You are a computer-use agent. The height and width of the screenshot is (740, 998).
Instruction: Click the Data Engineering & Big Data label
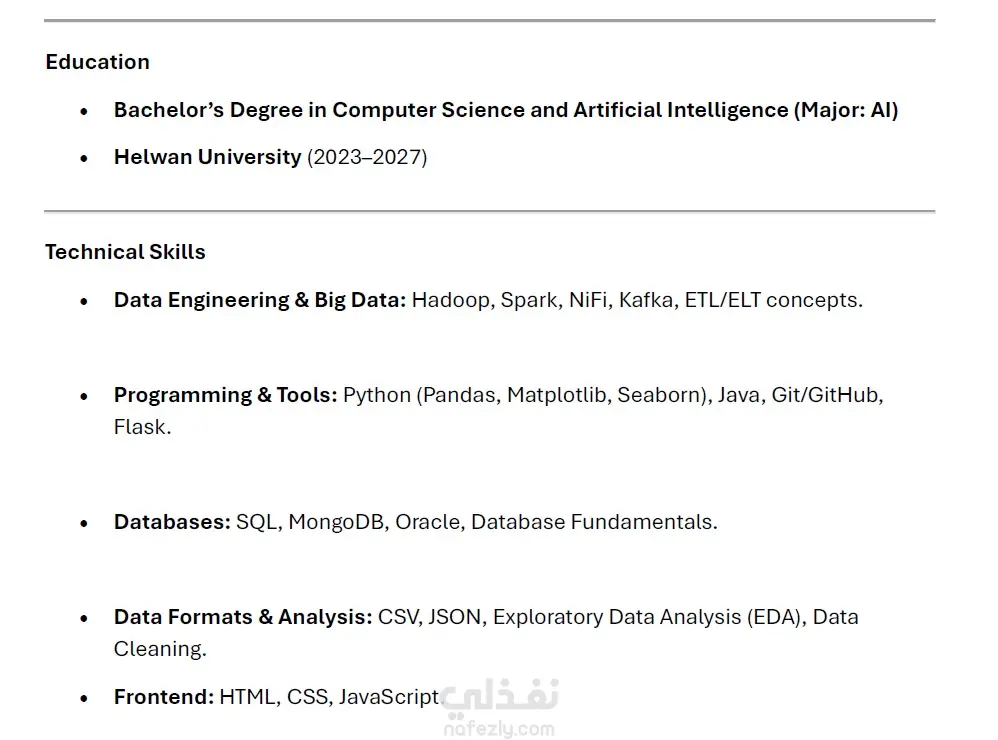click(260, 300)
